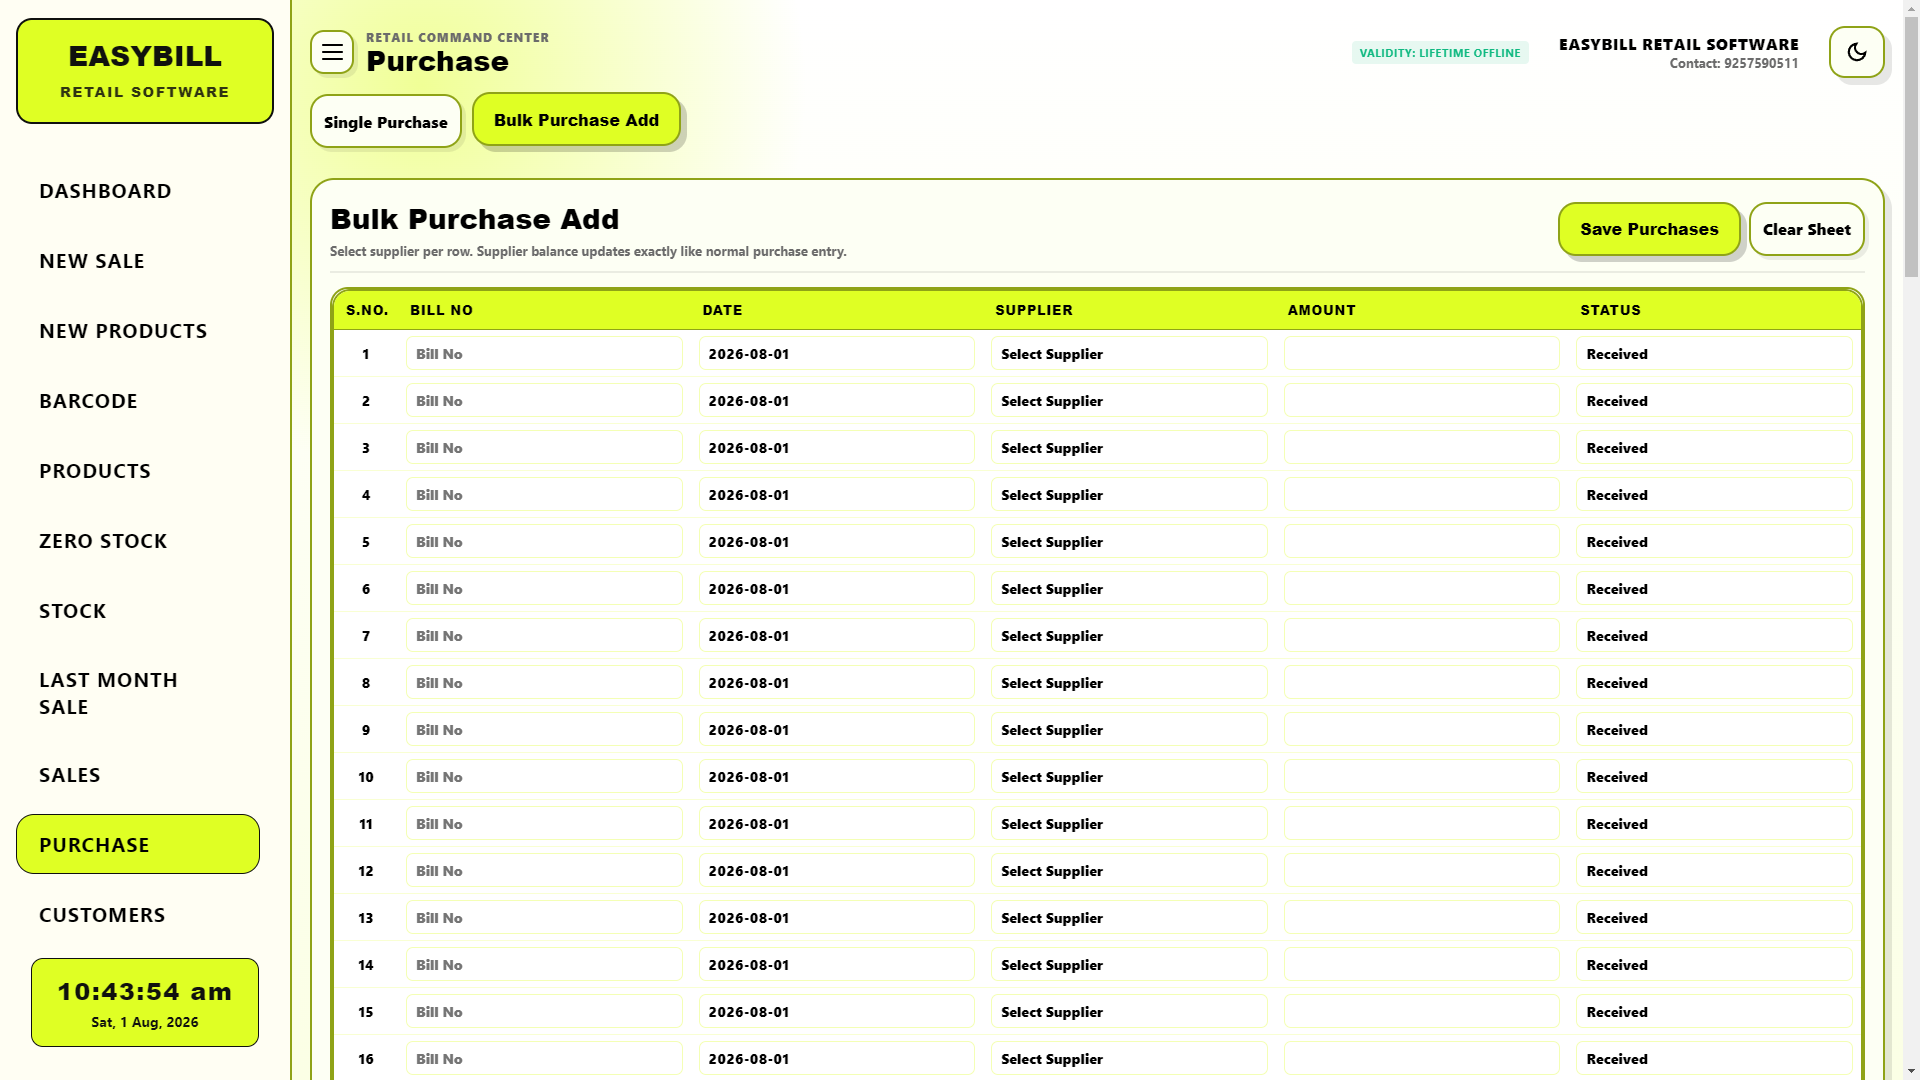Focus Amount input for row 10

(x=1422, y=777)
